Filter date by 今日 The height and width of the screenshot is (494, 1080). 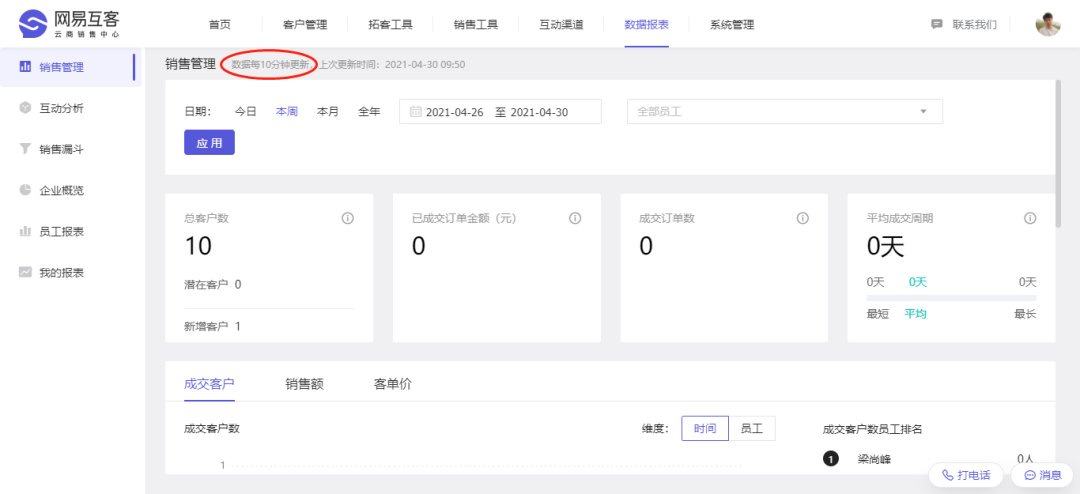pos(246,112)
